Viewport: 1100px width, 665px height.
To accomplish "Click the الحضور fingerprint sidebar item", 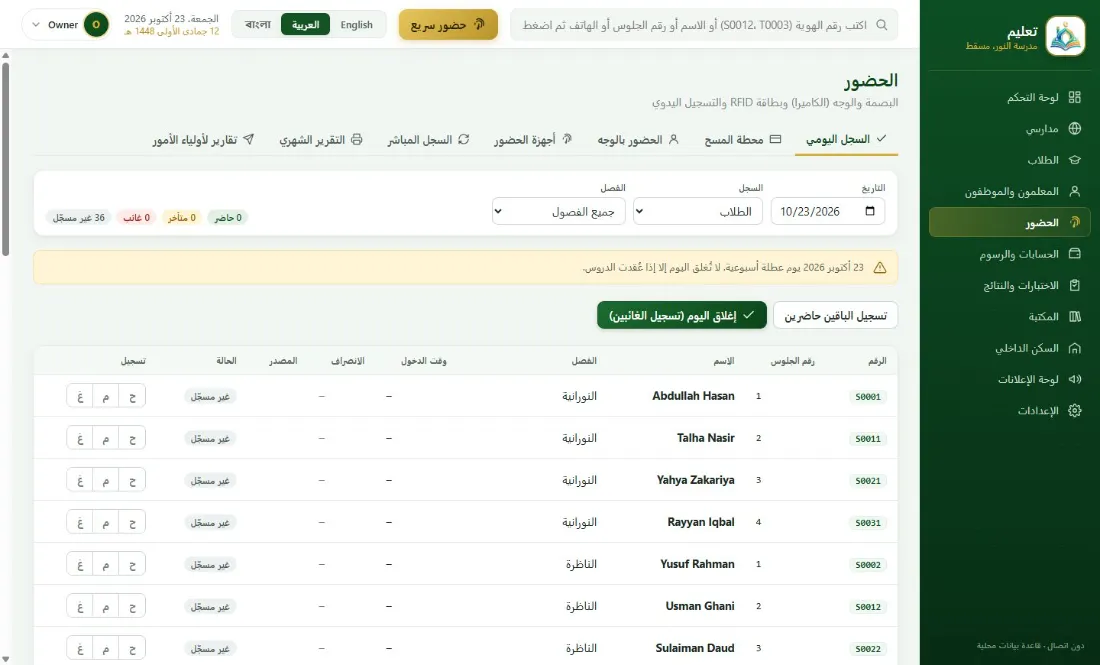I will point(1010,222).
